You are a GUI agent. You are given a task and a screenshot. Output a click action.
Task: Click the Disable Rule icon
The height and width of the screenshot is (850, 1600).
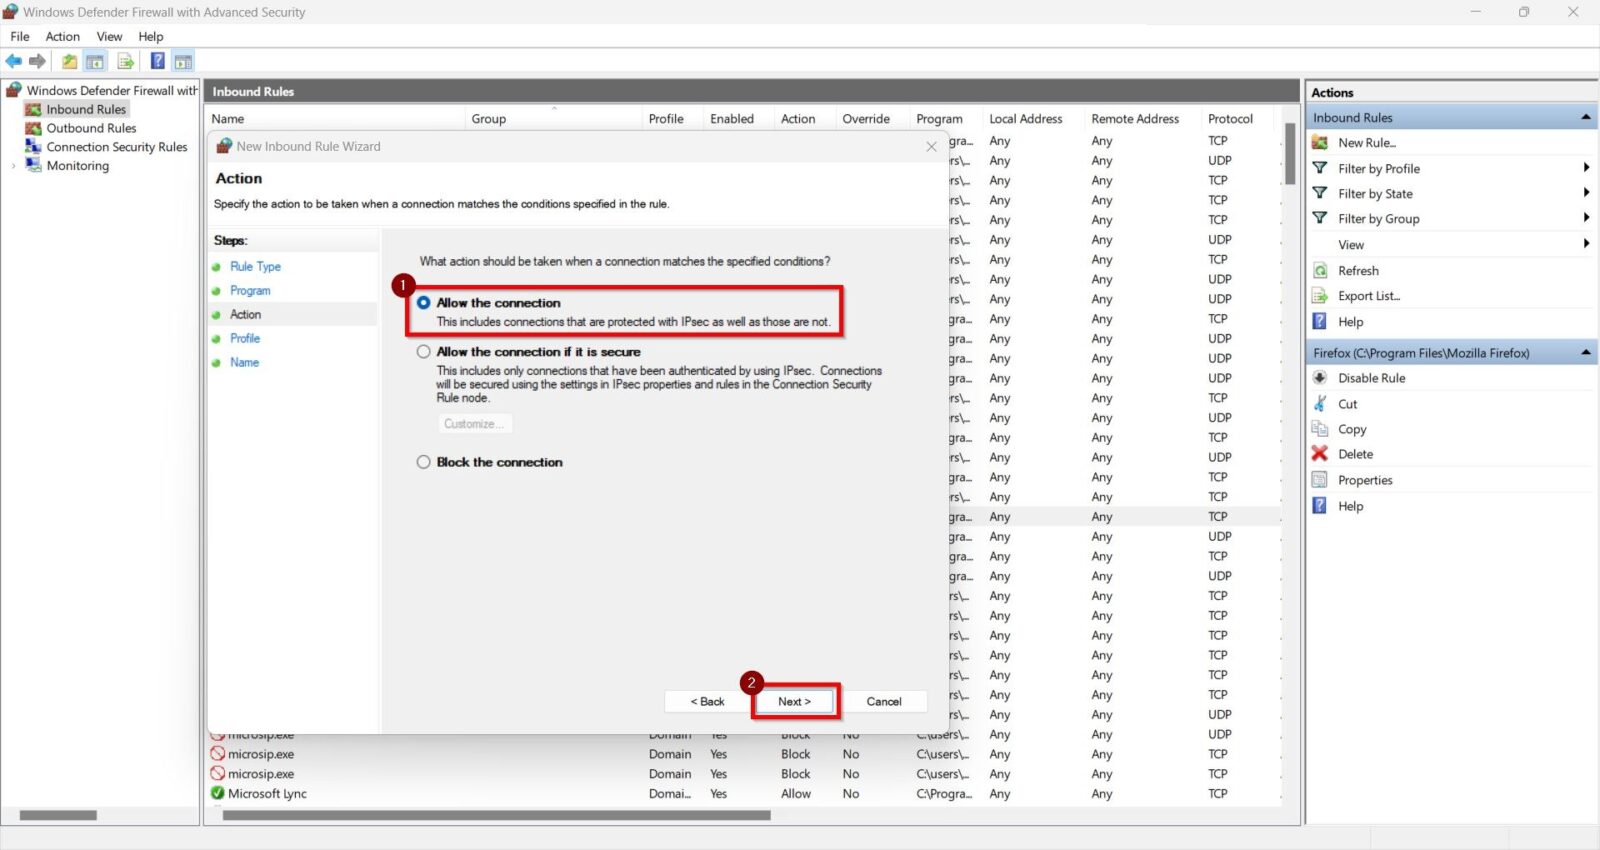pos(1320,378)
